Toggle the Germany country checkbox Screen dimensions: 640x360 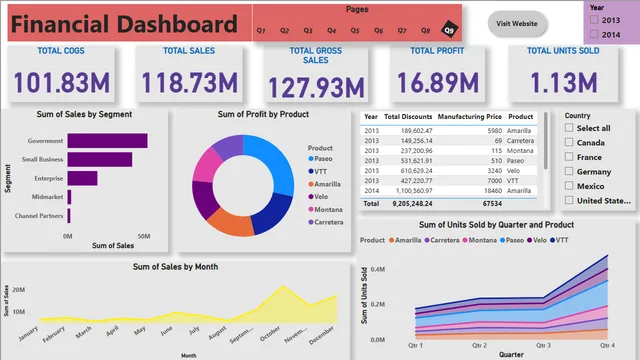[569, 171]
